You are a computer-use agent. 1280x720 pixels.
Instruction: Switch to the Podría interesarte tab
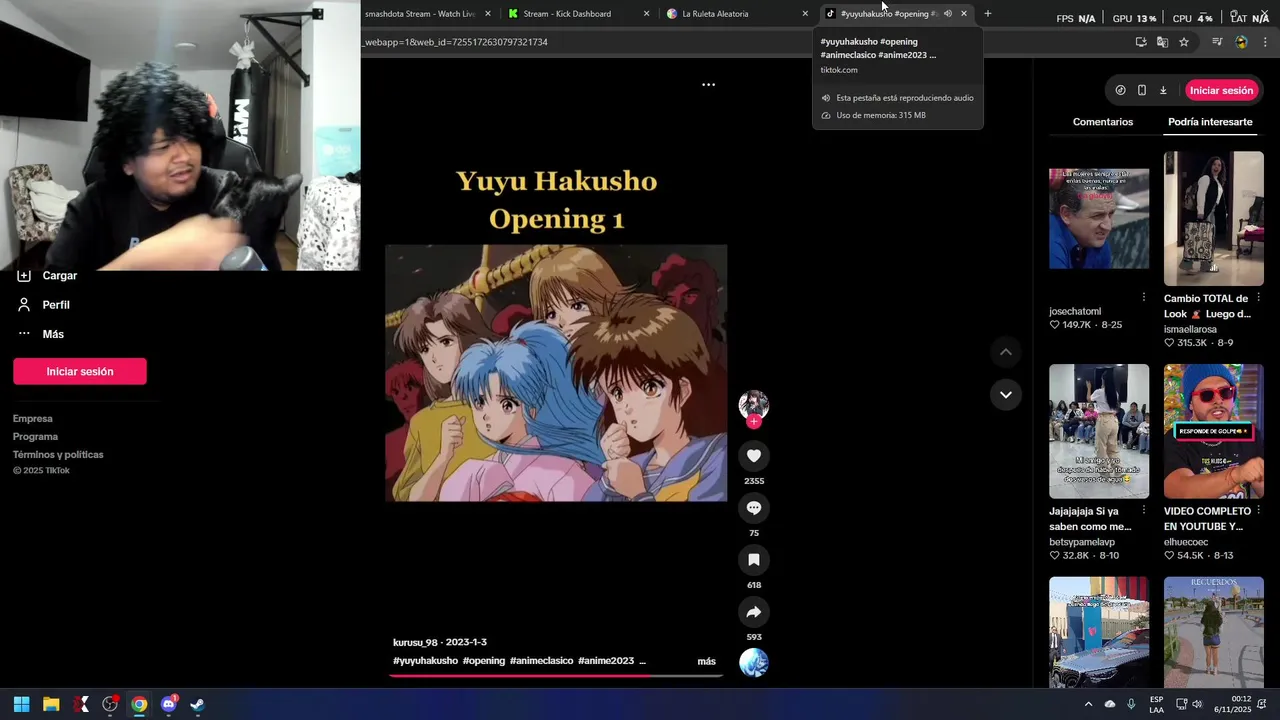pos(1210,122)
